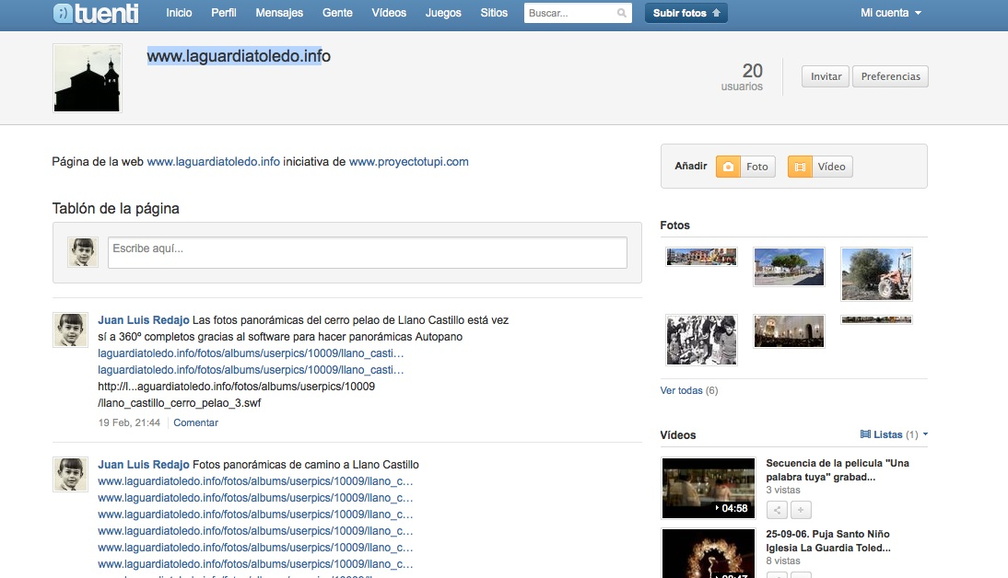
Task: Open www.laguardiatoledo.info link in description
Action: click(x=213, y=161)
